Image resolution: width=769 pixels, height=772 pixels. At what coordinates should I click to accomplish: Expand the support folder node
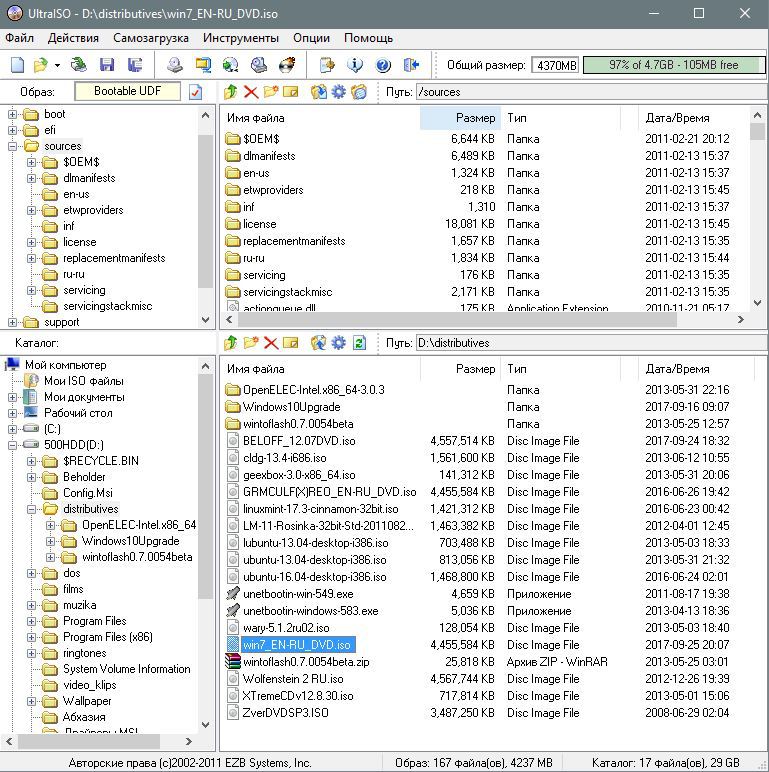click(12, 322)
